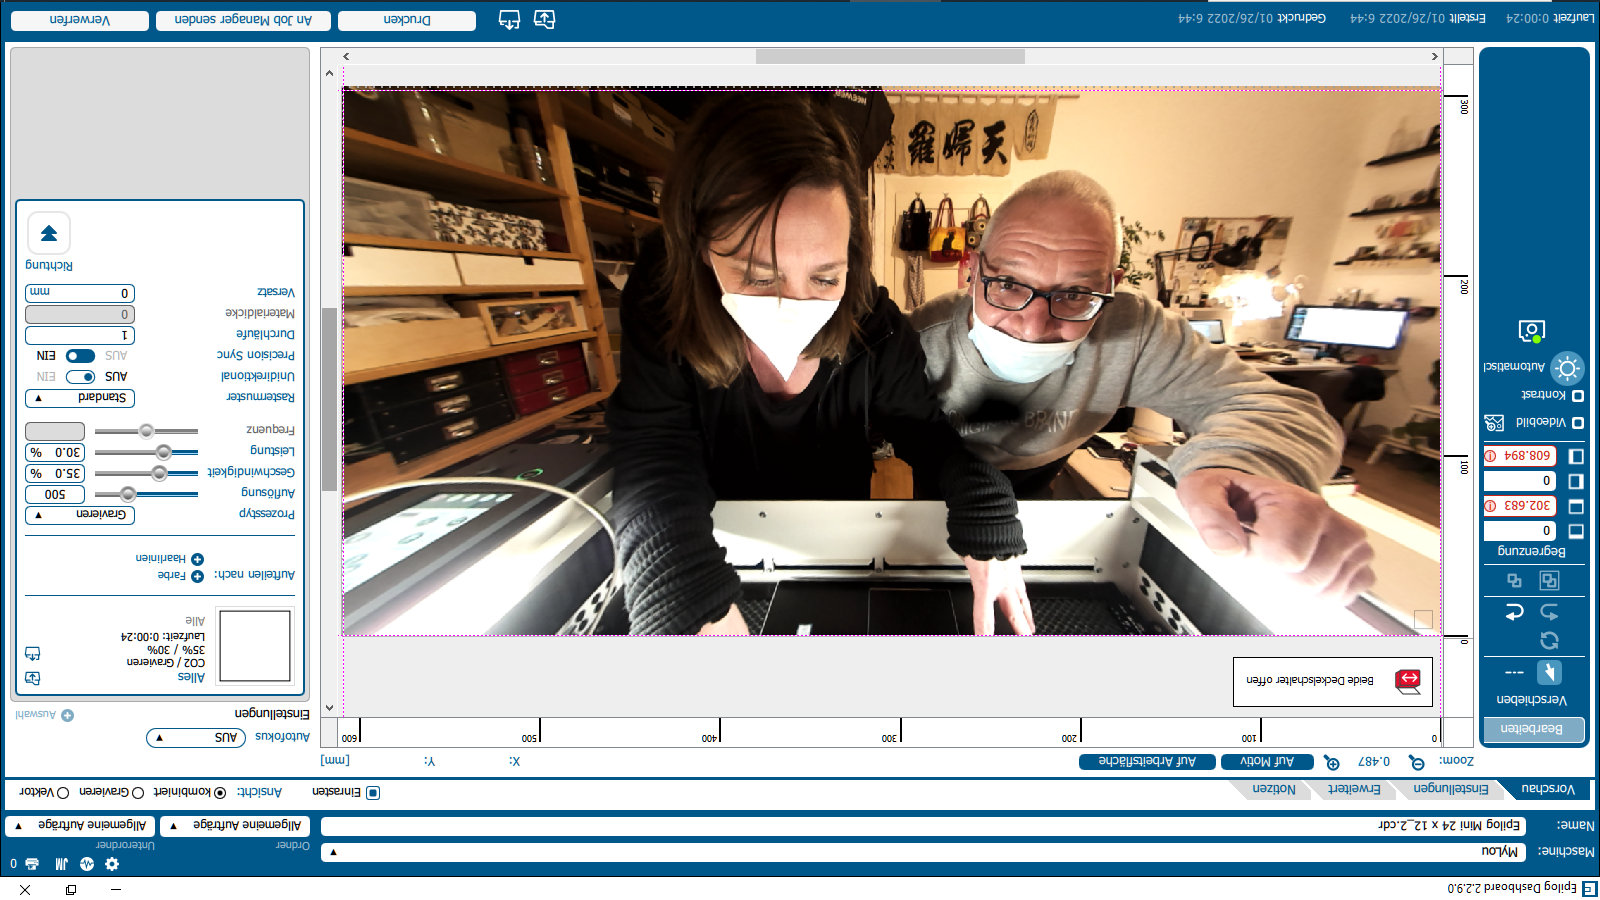Click the Drucken button
The width and height of the screenshot is (1600, 900).
407,20
